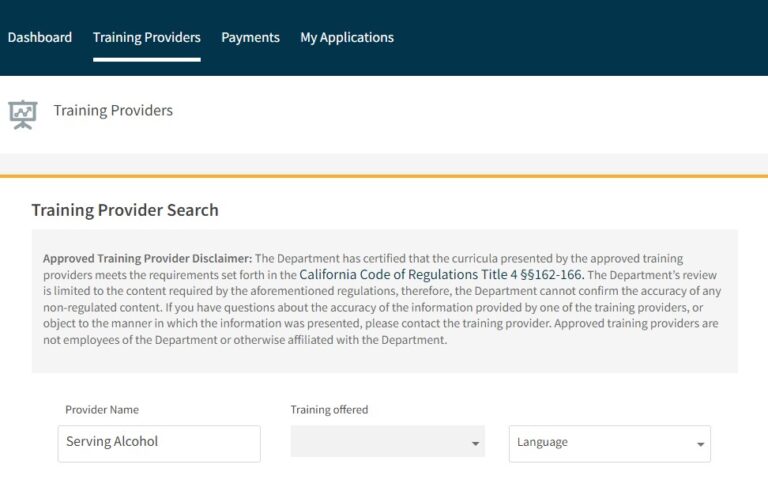This screenshot has width=768, height=487.
Task: Open My Applications from navigation
Action: (x=347, y=38)
